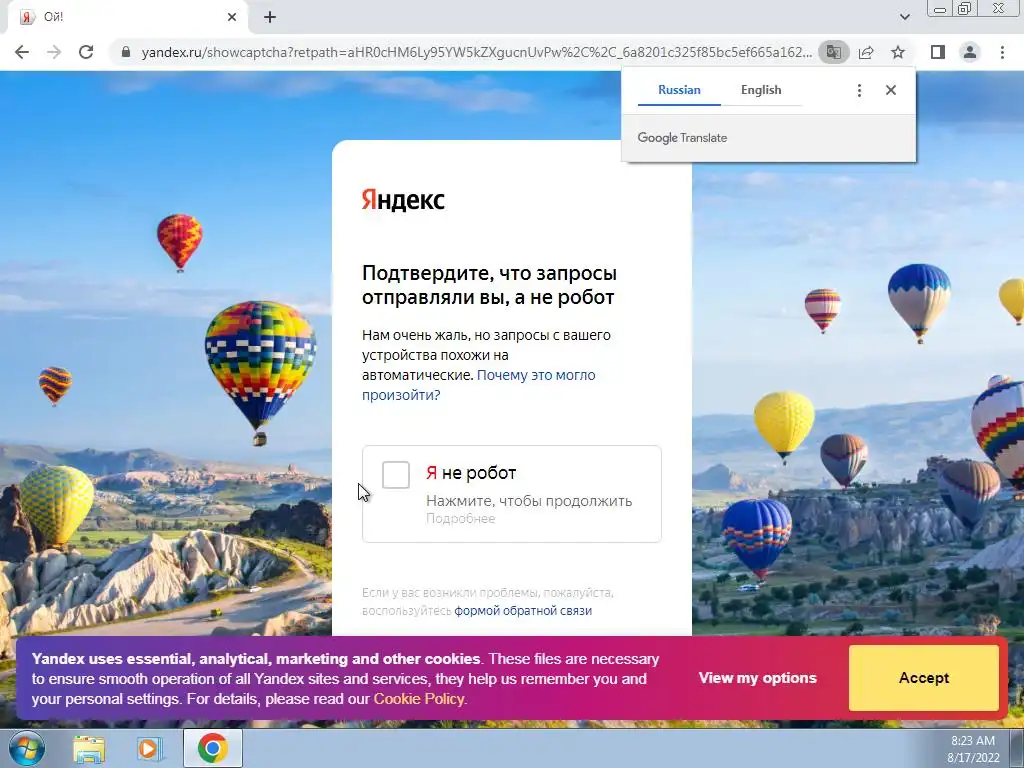Click the share page icon
Image resolution: width=1024 pixels, height=768 pixels.
pos(866,52)
